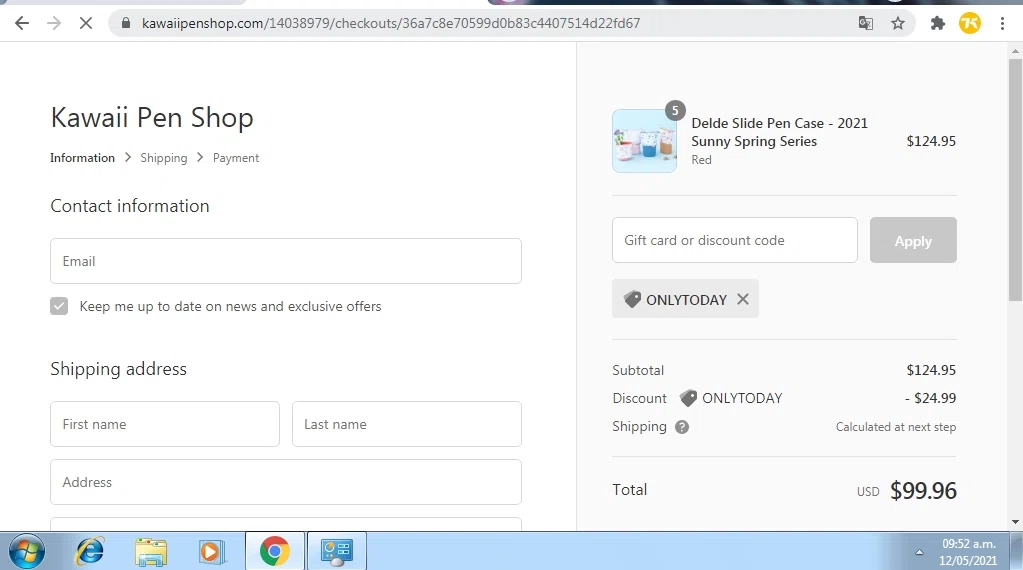Click the browser address bar URL
The height and width of the screenshot is (570, 1023).
pyautogui.click(x=391, y=23)
